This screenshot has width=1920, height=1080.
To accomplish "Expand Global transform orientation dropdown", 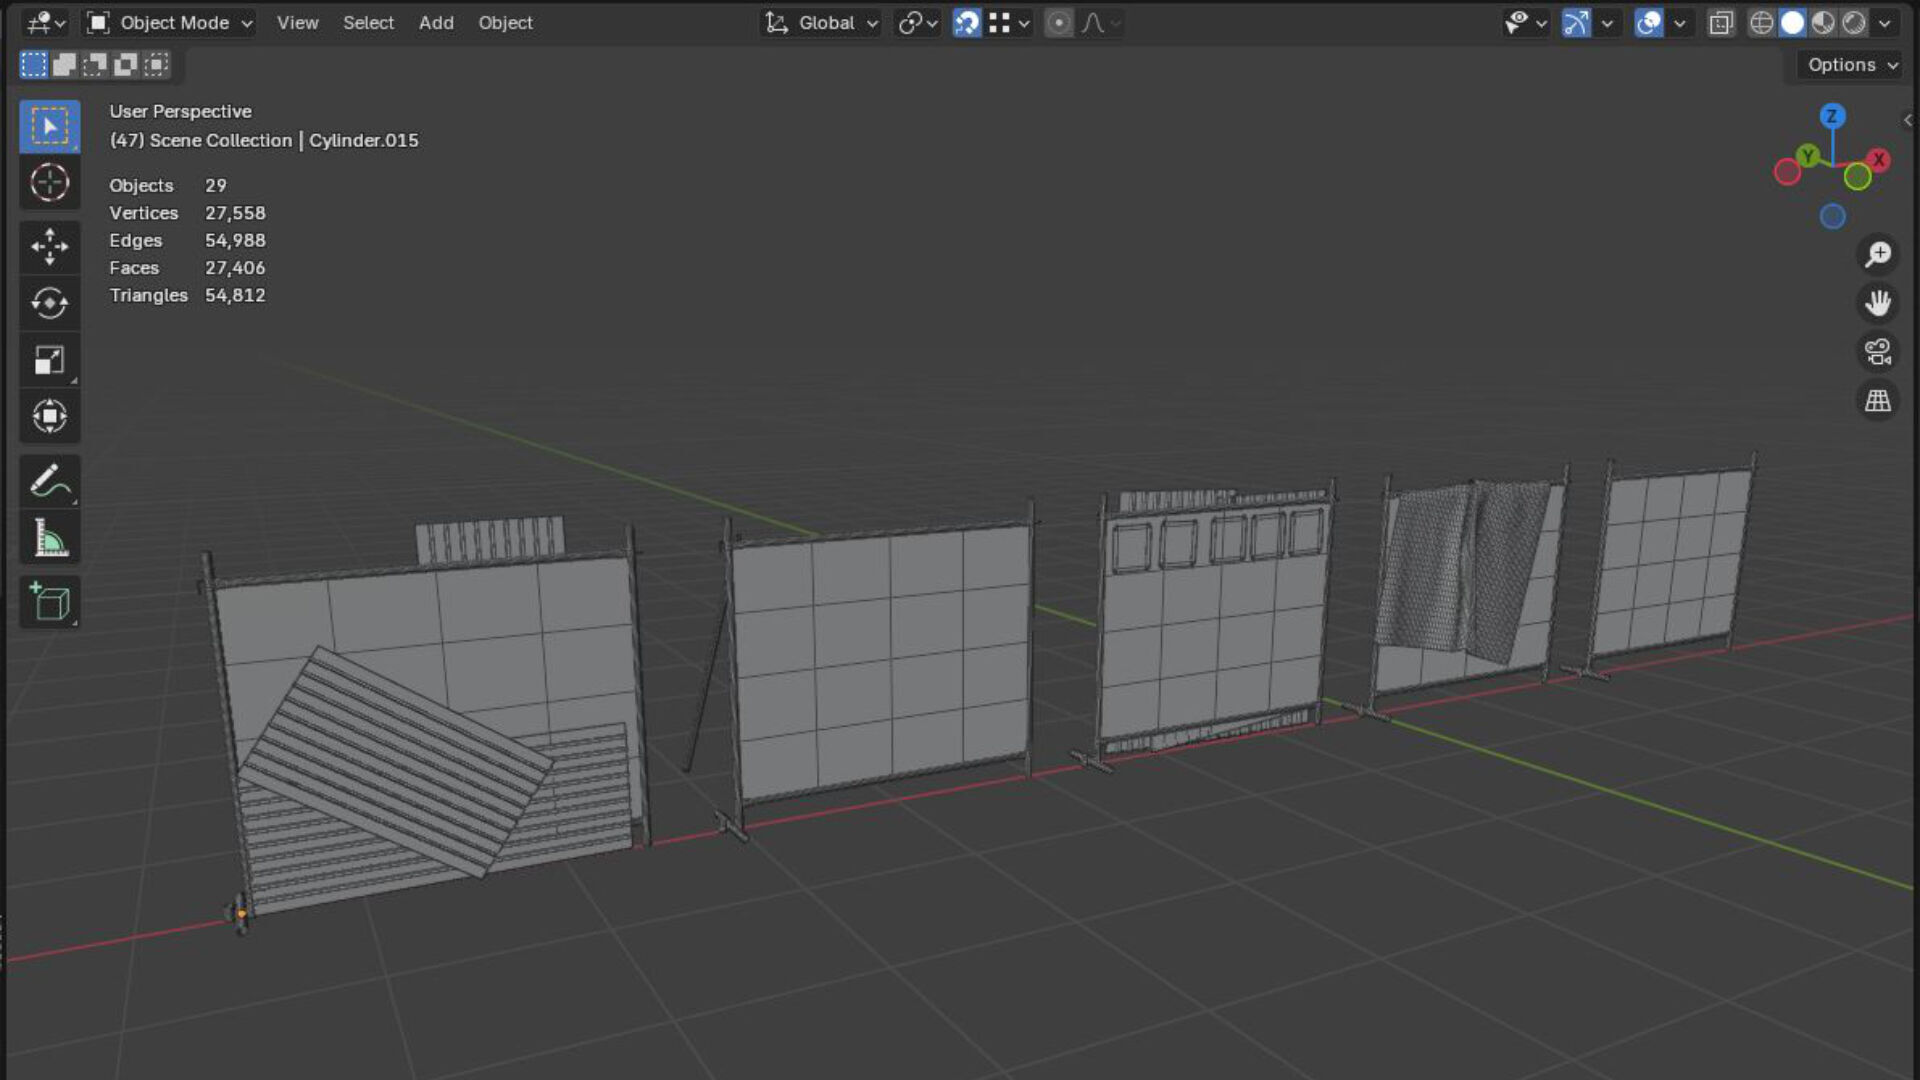I will pos(822,23).
